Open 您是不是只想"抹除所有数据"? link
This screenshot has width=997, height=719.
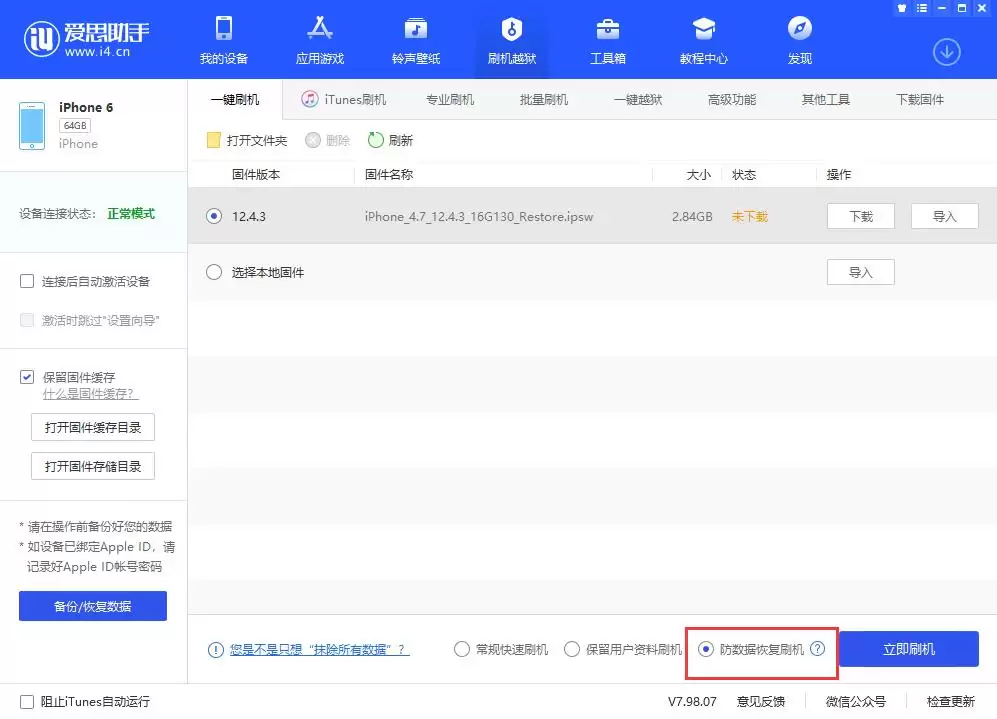[320, 650]
